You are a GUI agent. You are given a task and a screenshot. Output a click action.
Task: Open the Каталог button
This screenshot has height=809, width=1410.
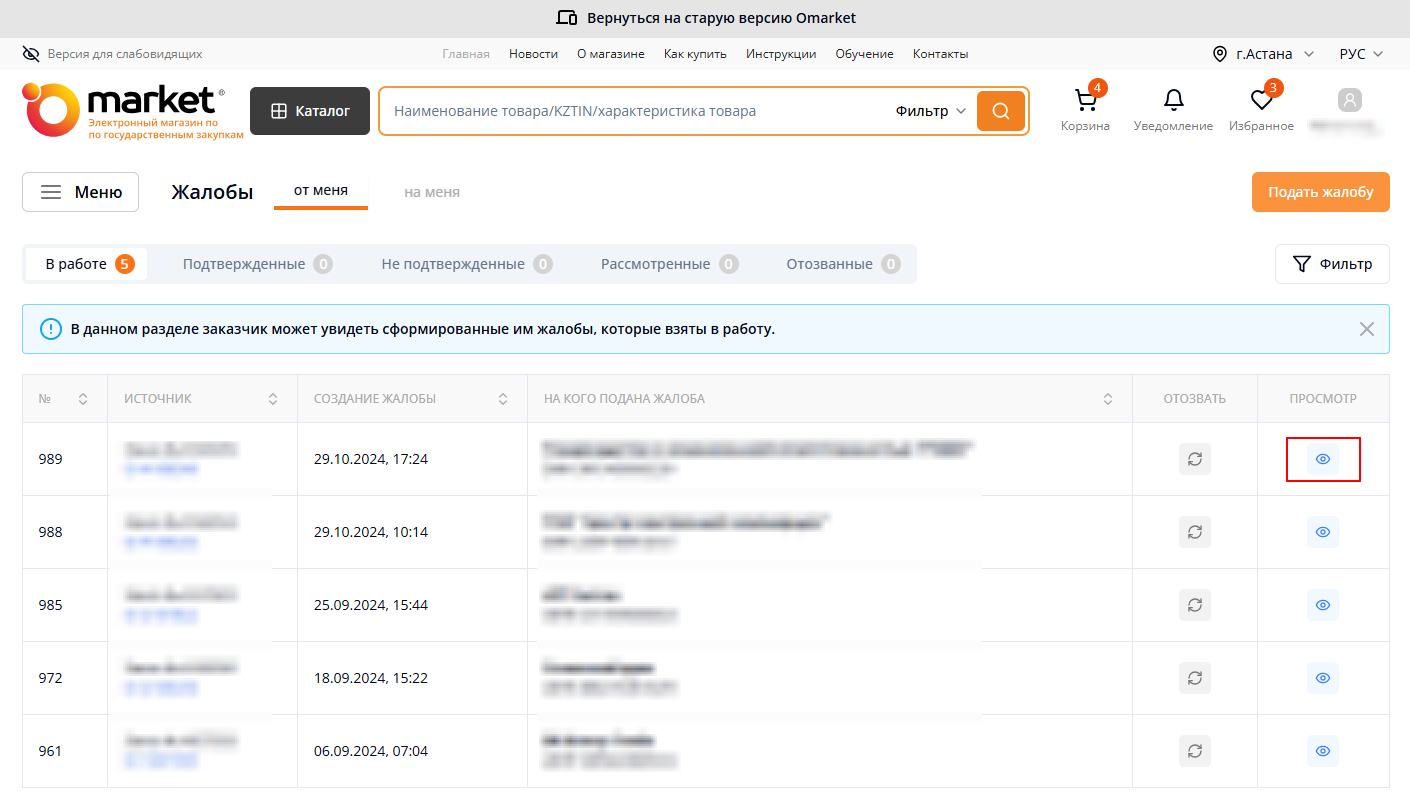[310, 111]
